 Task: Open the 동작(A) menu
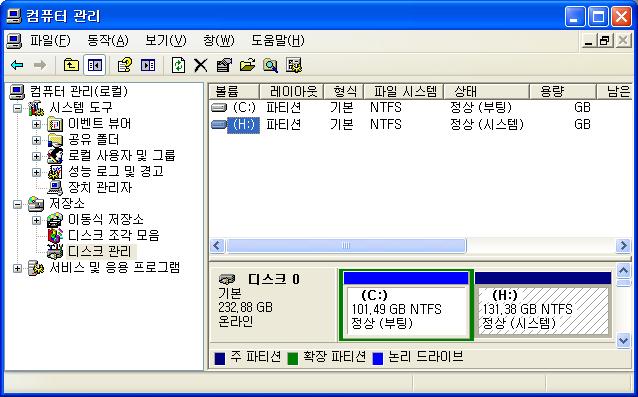coord(108,41)
